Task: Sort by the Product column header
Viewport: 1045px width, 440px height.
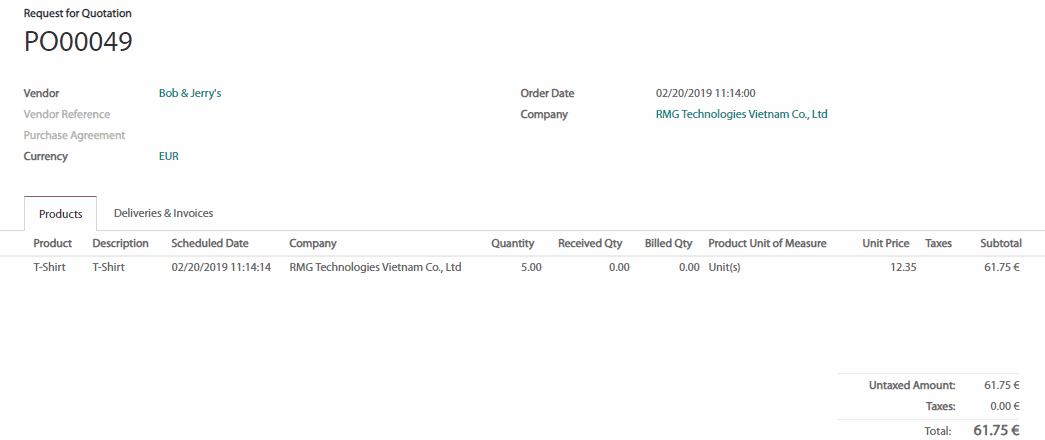Action: [52, 243]
